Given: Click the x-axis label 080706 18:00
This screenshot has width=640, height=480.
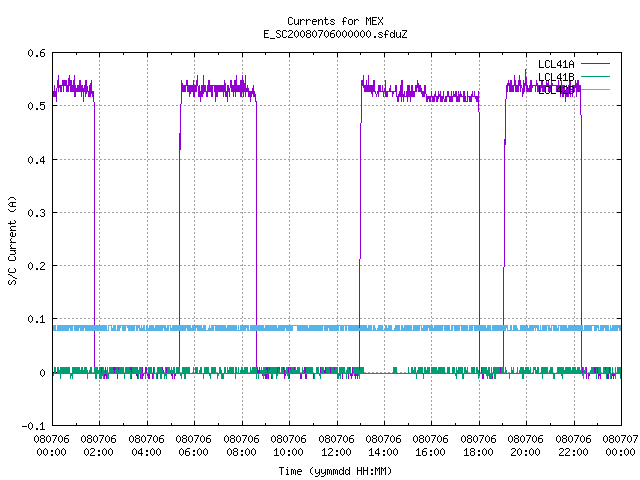Looking at the screenshot, I should click(x=478, y=446).
